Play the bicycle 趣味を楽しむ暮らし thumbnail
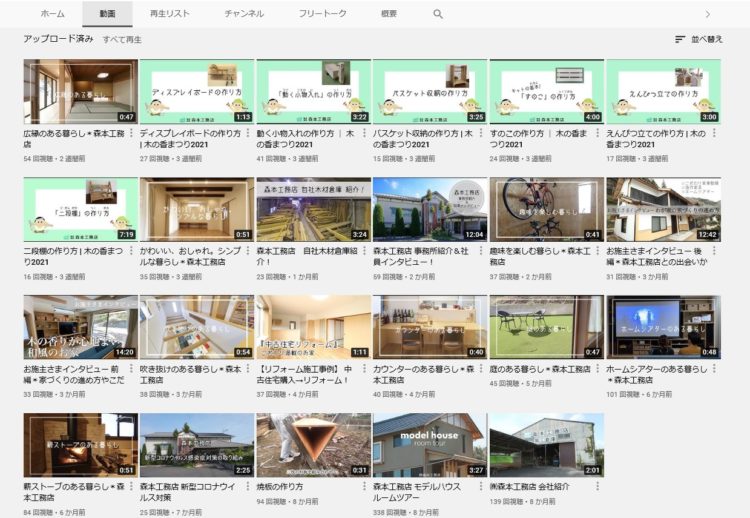 pyautogui.click(x=547, y=209)
